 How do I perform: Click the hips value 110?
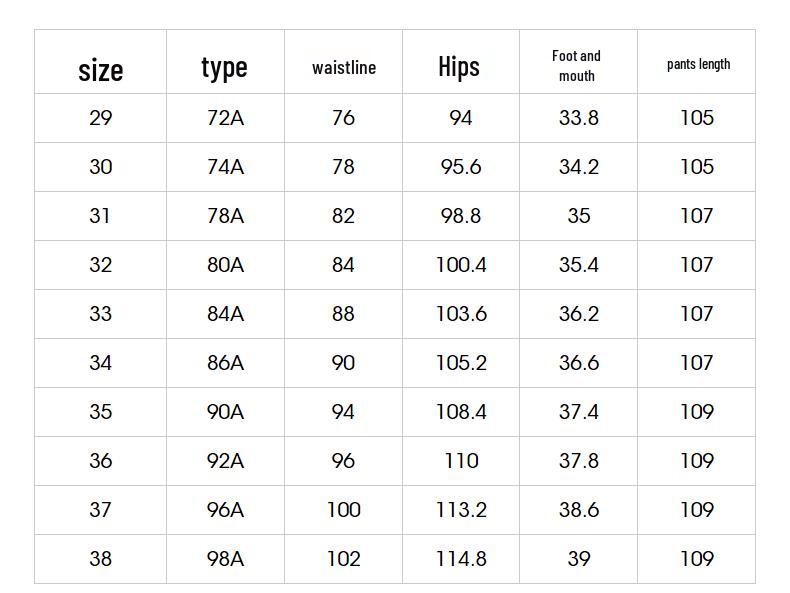coord(460,461)
